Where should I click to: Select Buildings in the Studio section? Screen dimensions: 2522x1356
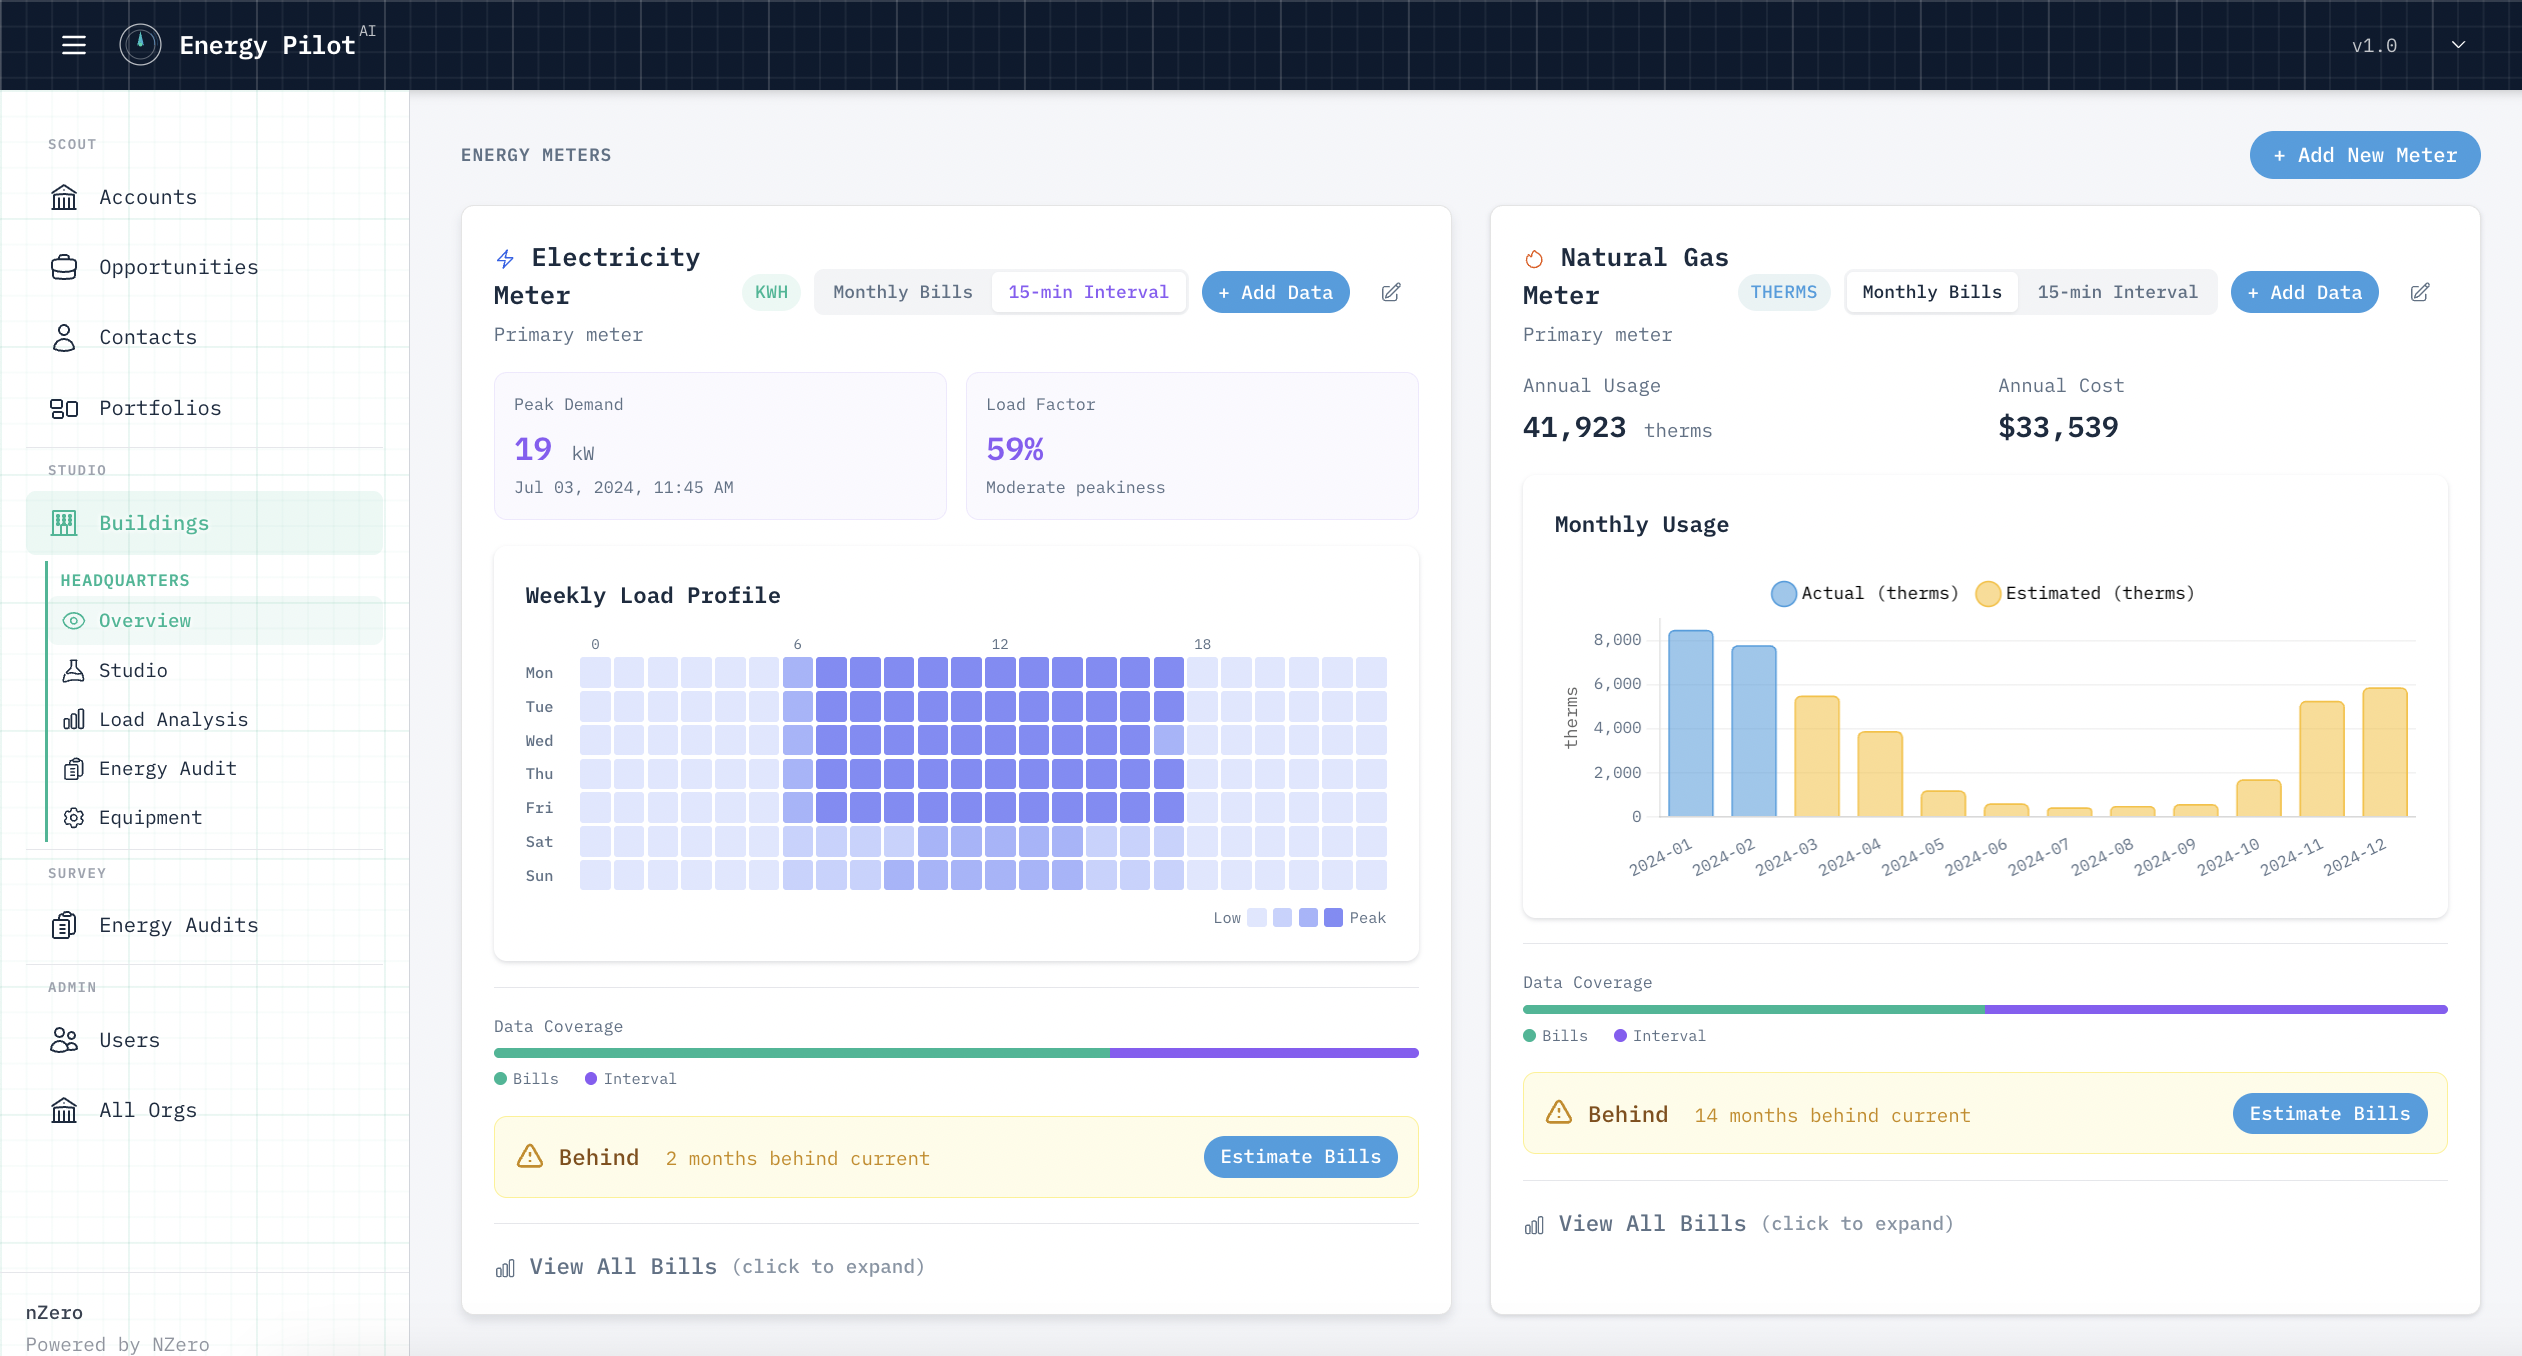point(154,522)
